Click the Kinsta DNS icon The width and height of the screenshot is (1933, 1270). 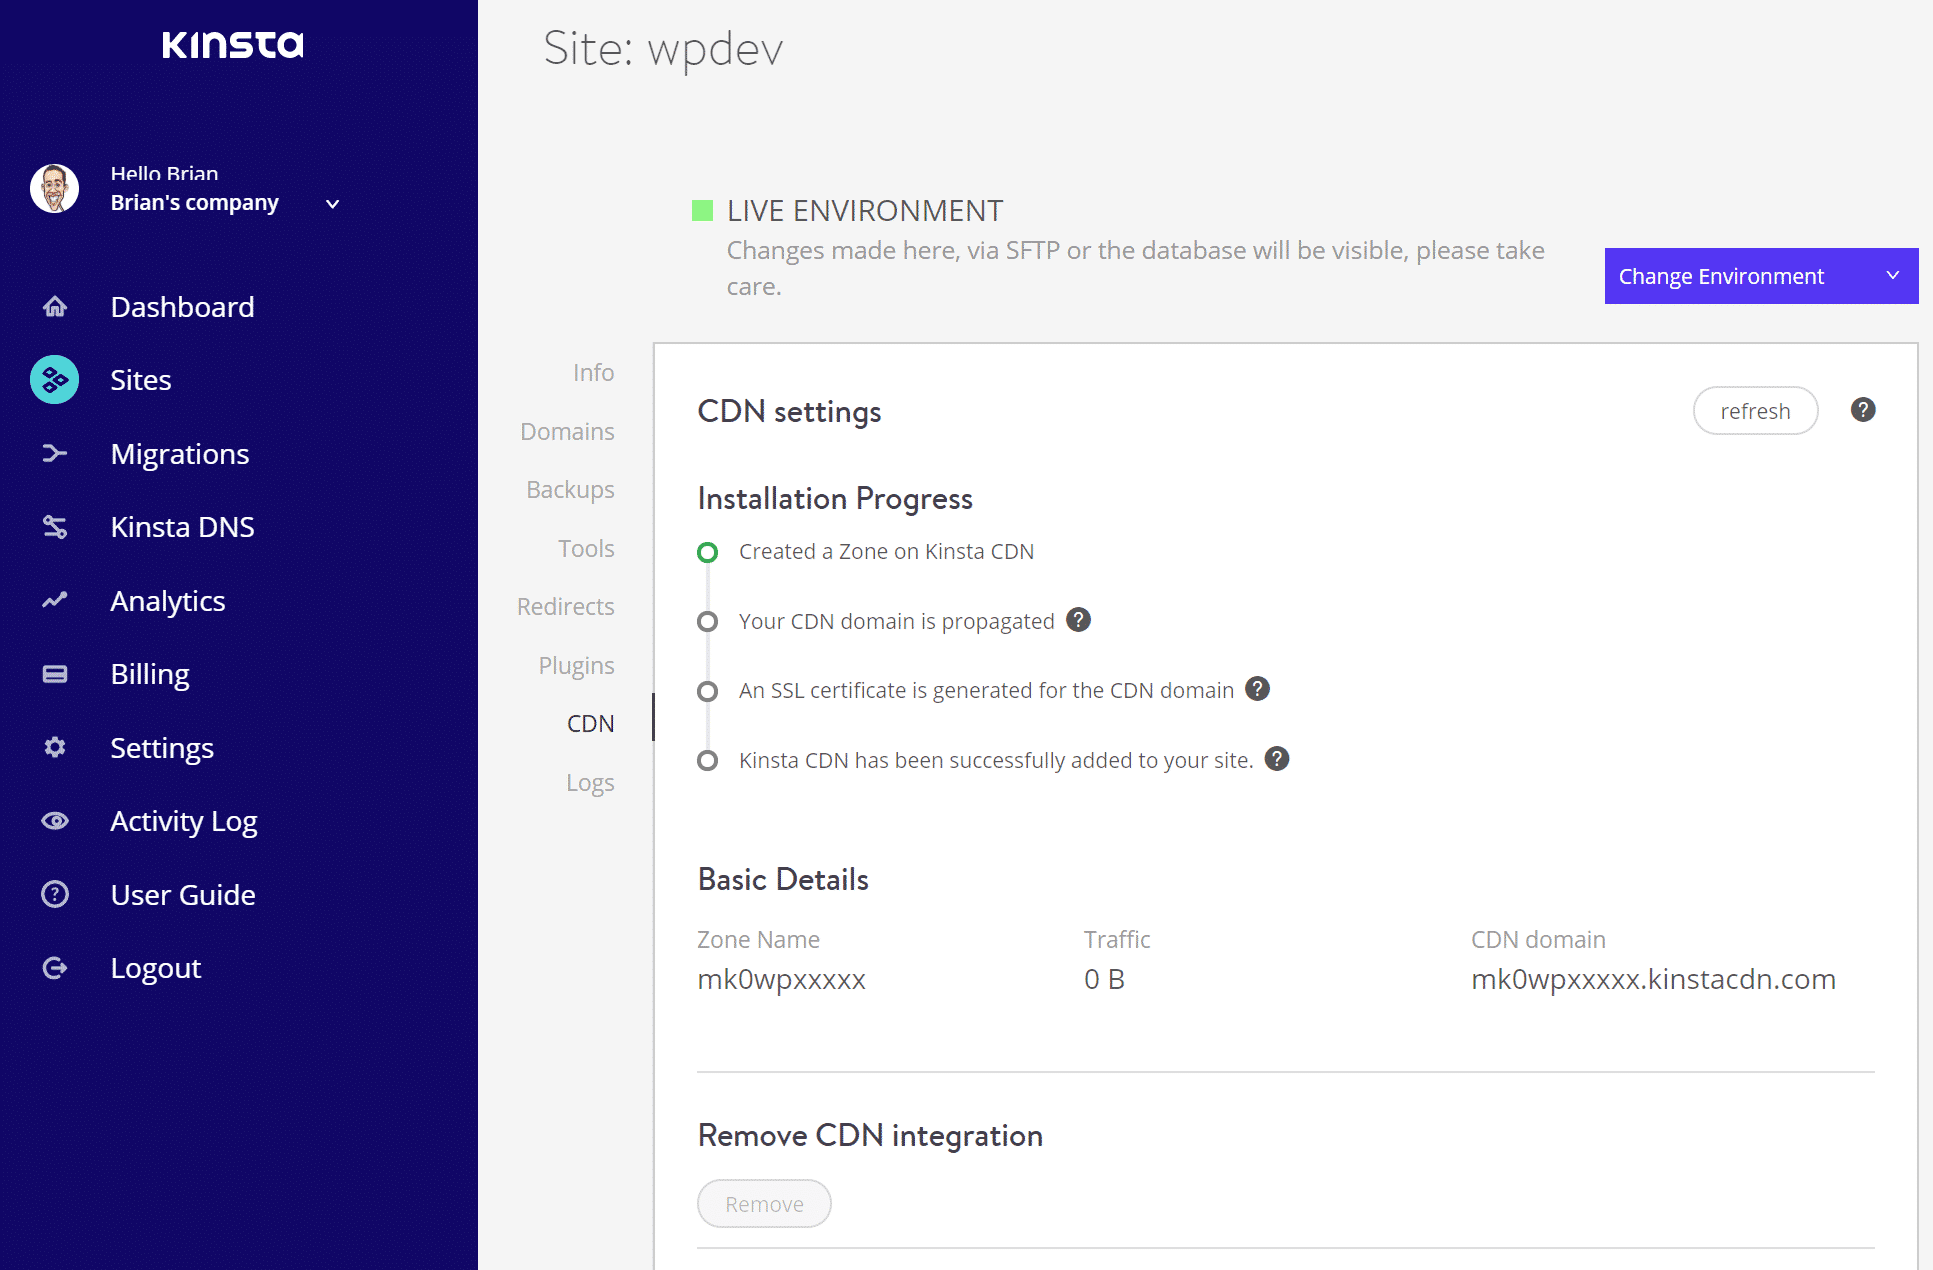click(55, 527)
